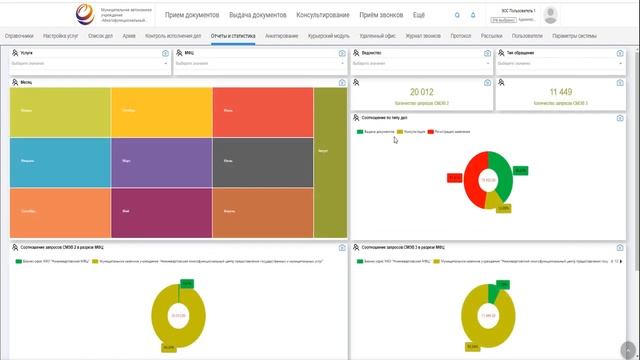The width and height of the screenshot is (640, 360).
Task: Toggle the yellow legend entry in СМЭВ 2 chart
Action: (208, 261)
